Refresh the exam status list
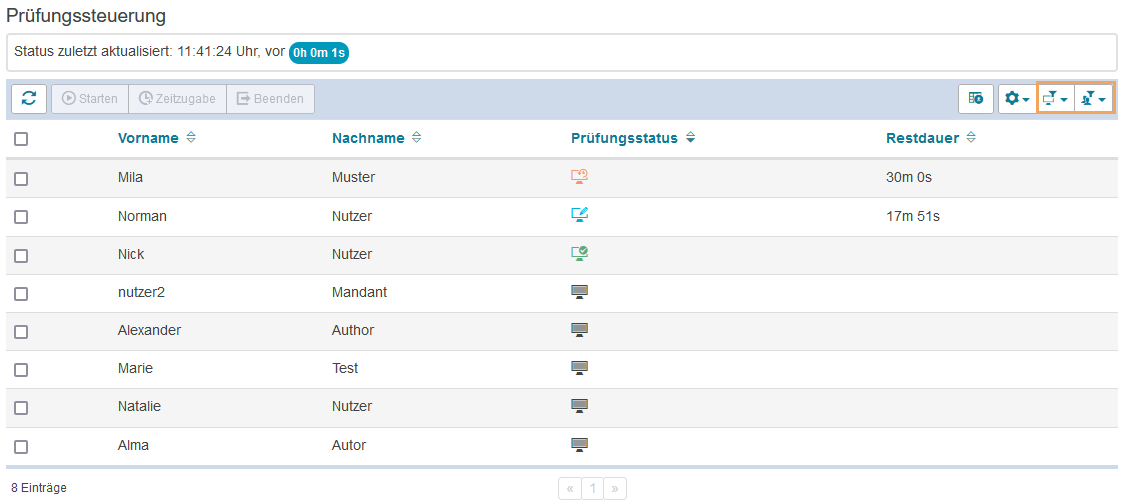1129x504 pixels. 29,99
